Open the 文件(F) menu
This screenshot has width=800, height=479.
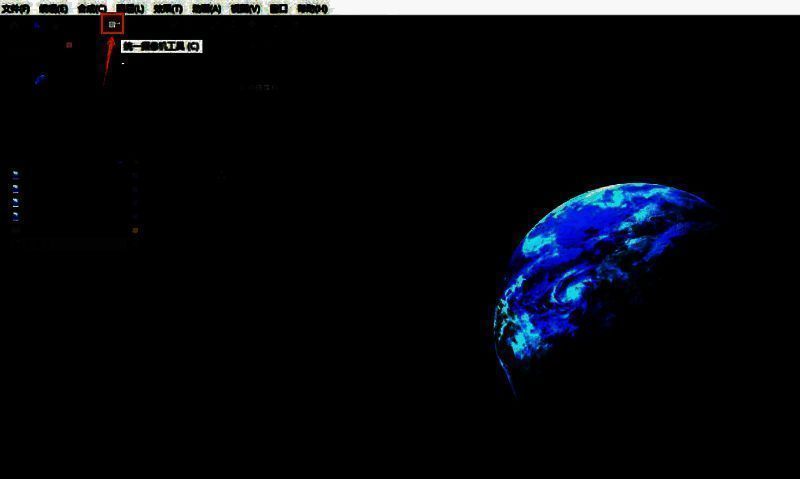(x=15, y=8)
